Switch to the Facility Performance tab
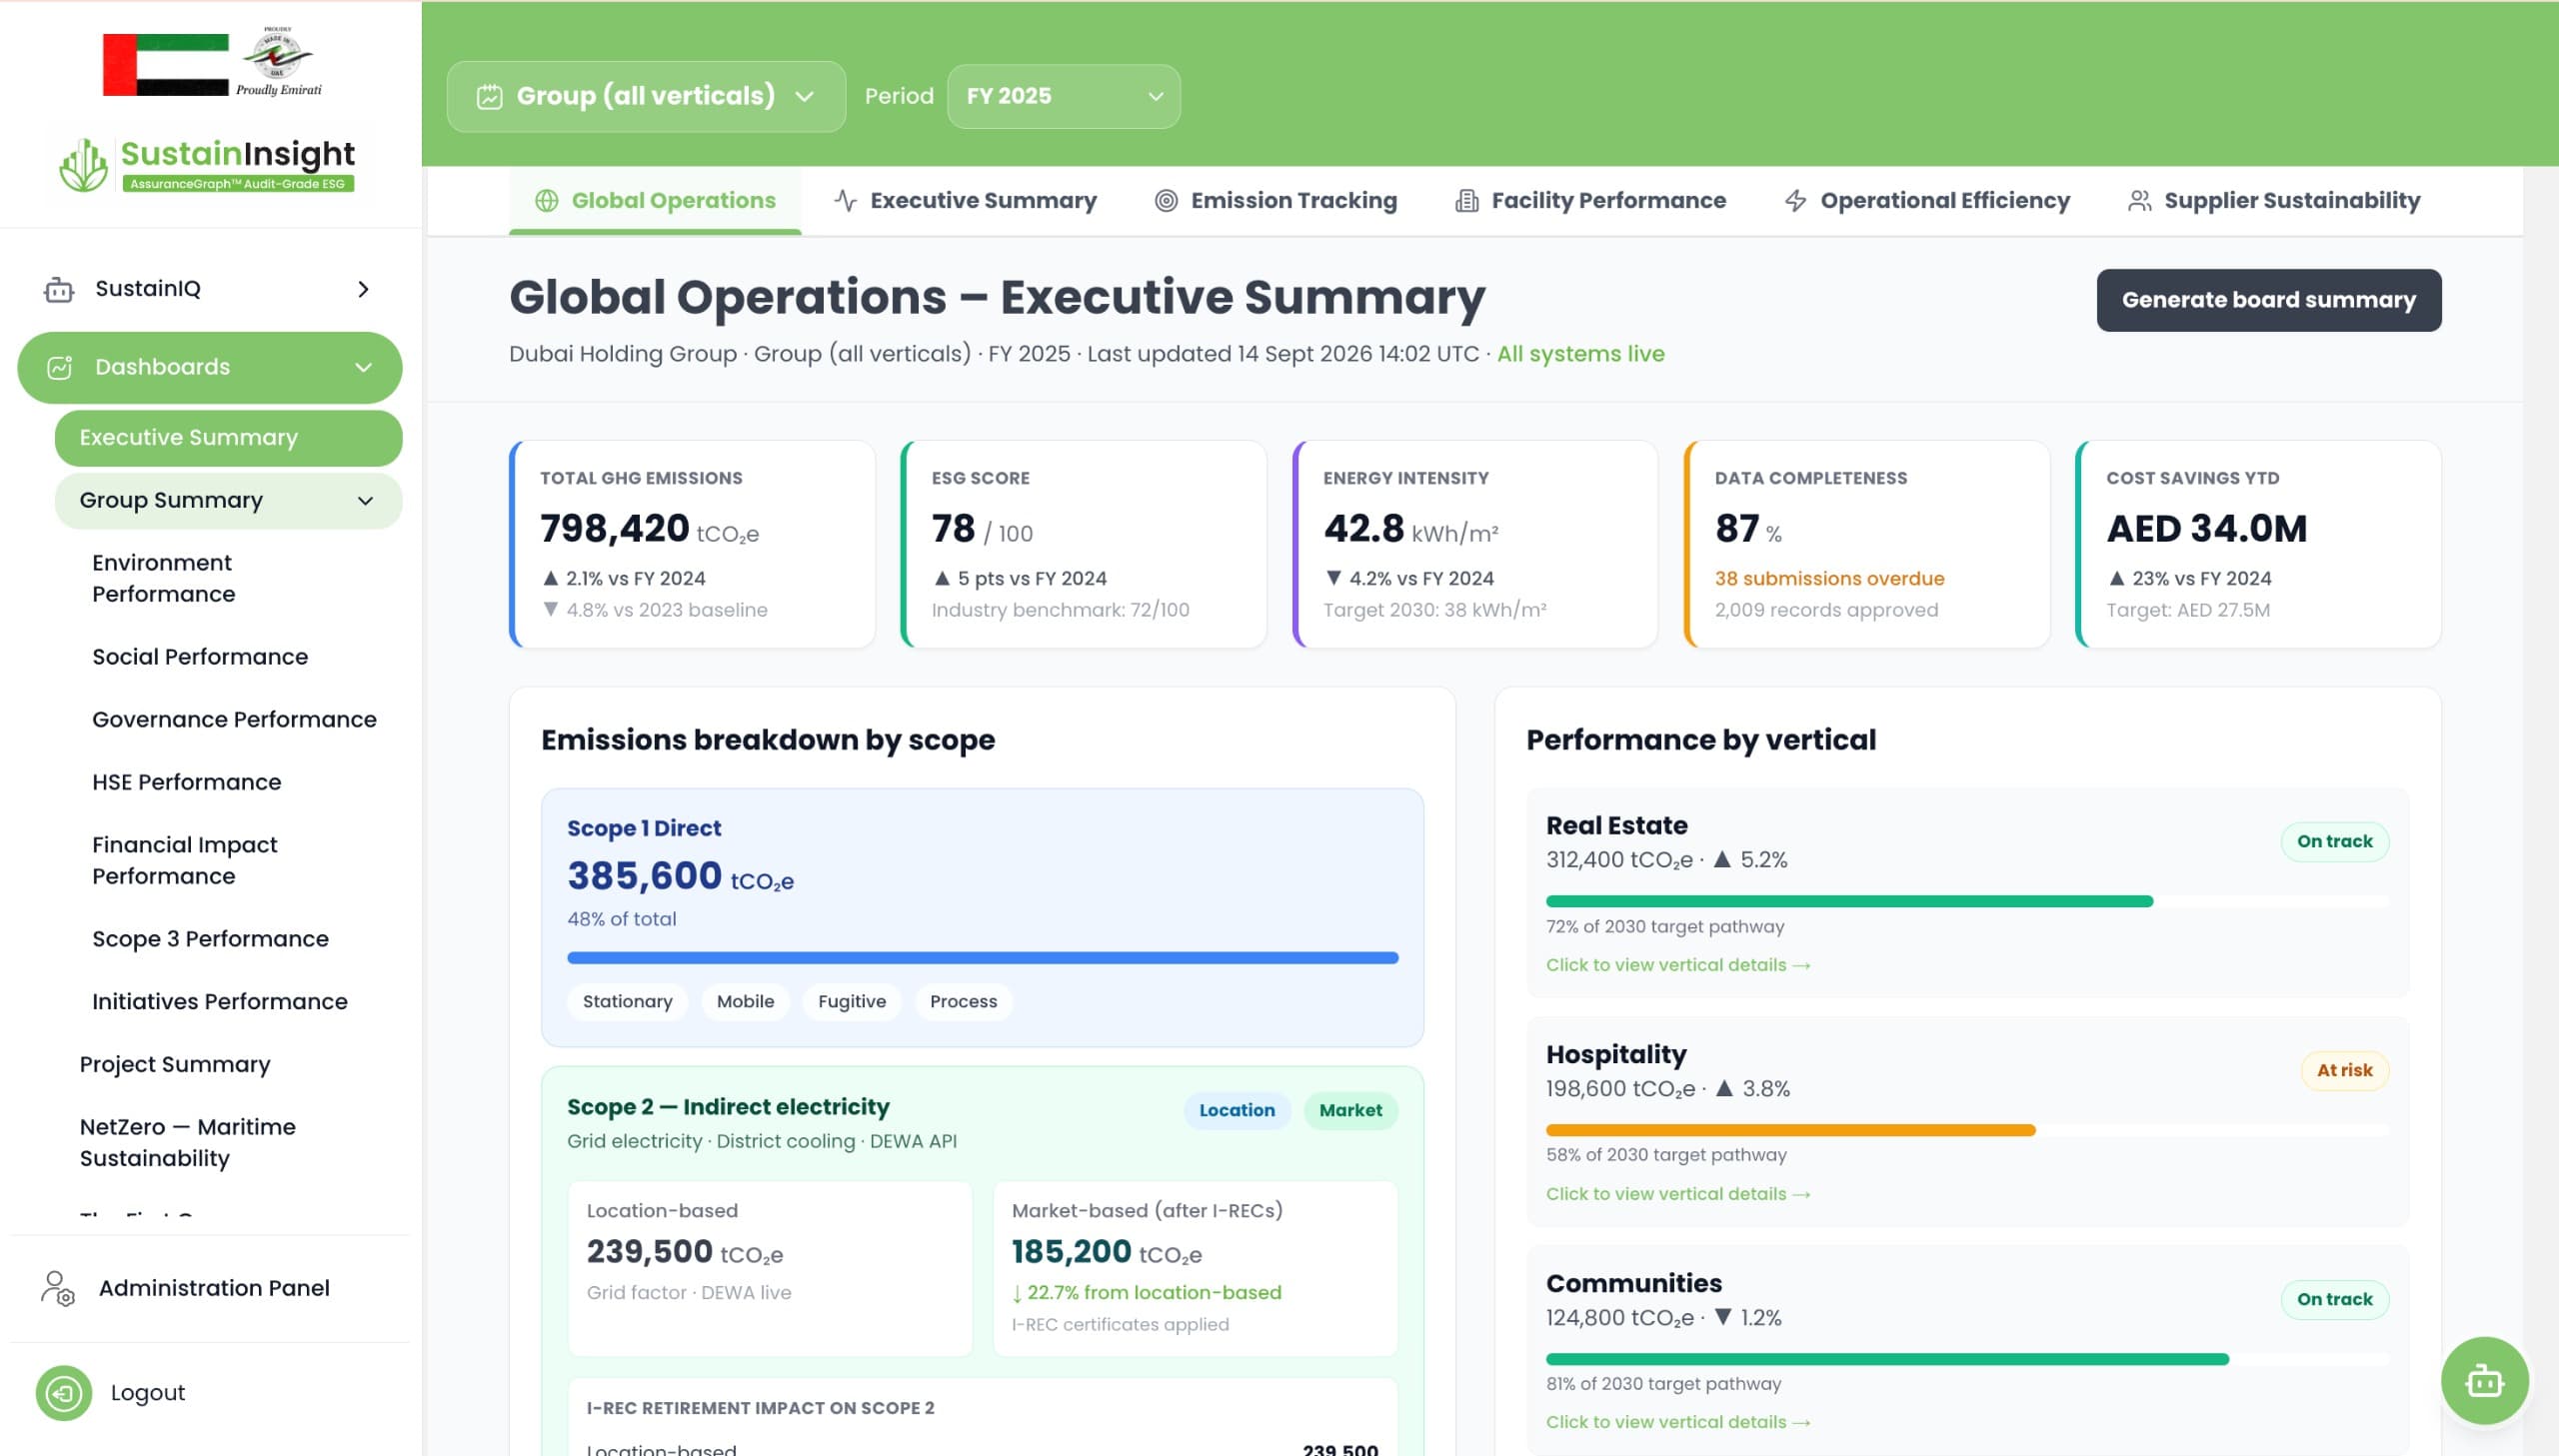Screen dimensions: 2559x1456 point(1590,201)
